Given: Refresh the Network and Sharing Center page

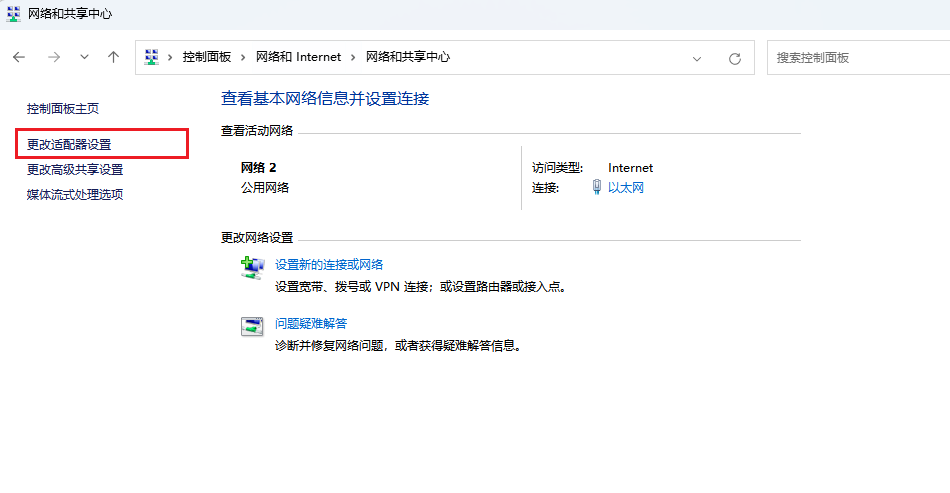Looking at the screenshot, I should pyautogui.click(x=735, y=58).
